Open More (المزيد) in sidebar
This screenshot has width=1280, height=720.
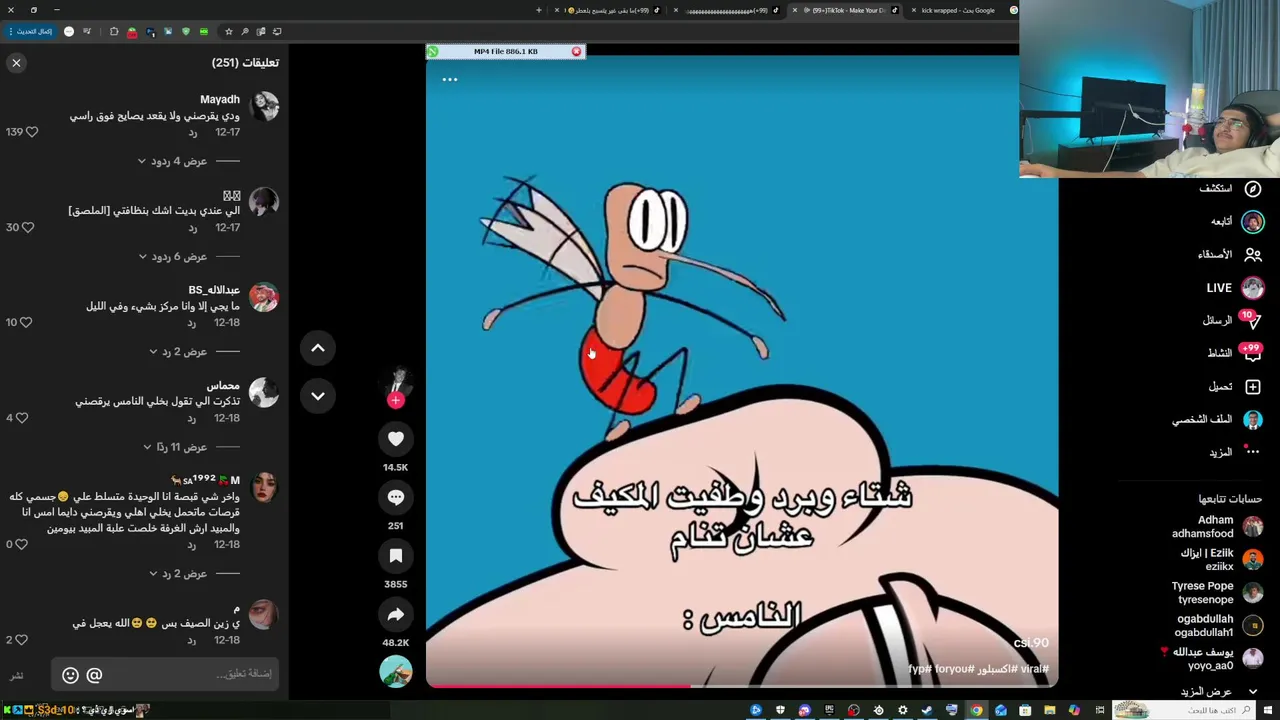1234,452
